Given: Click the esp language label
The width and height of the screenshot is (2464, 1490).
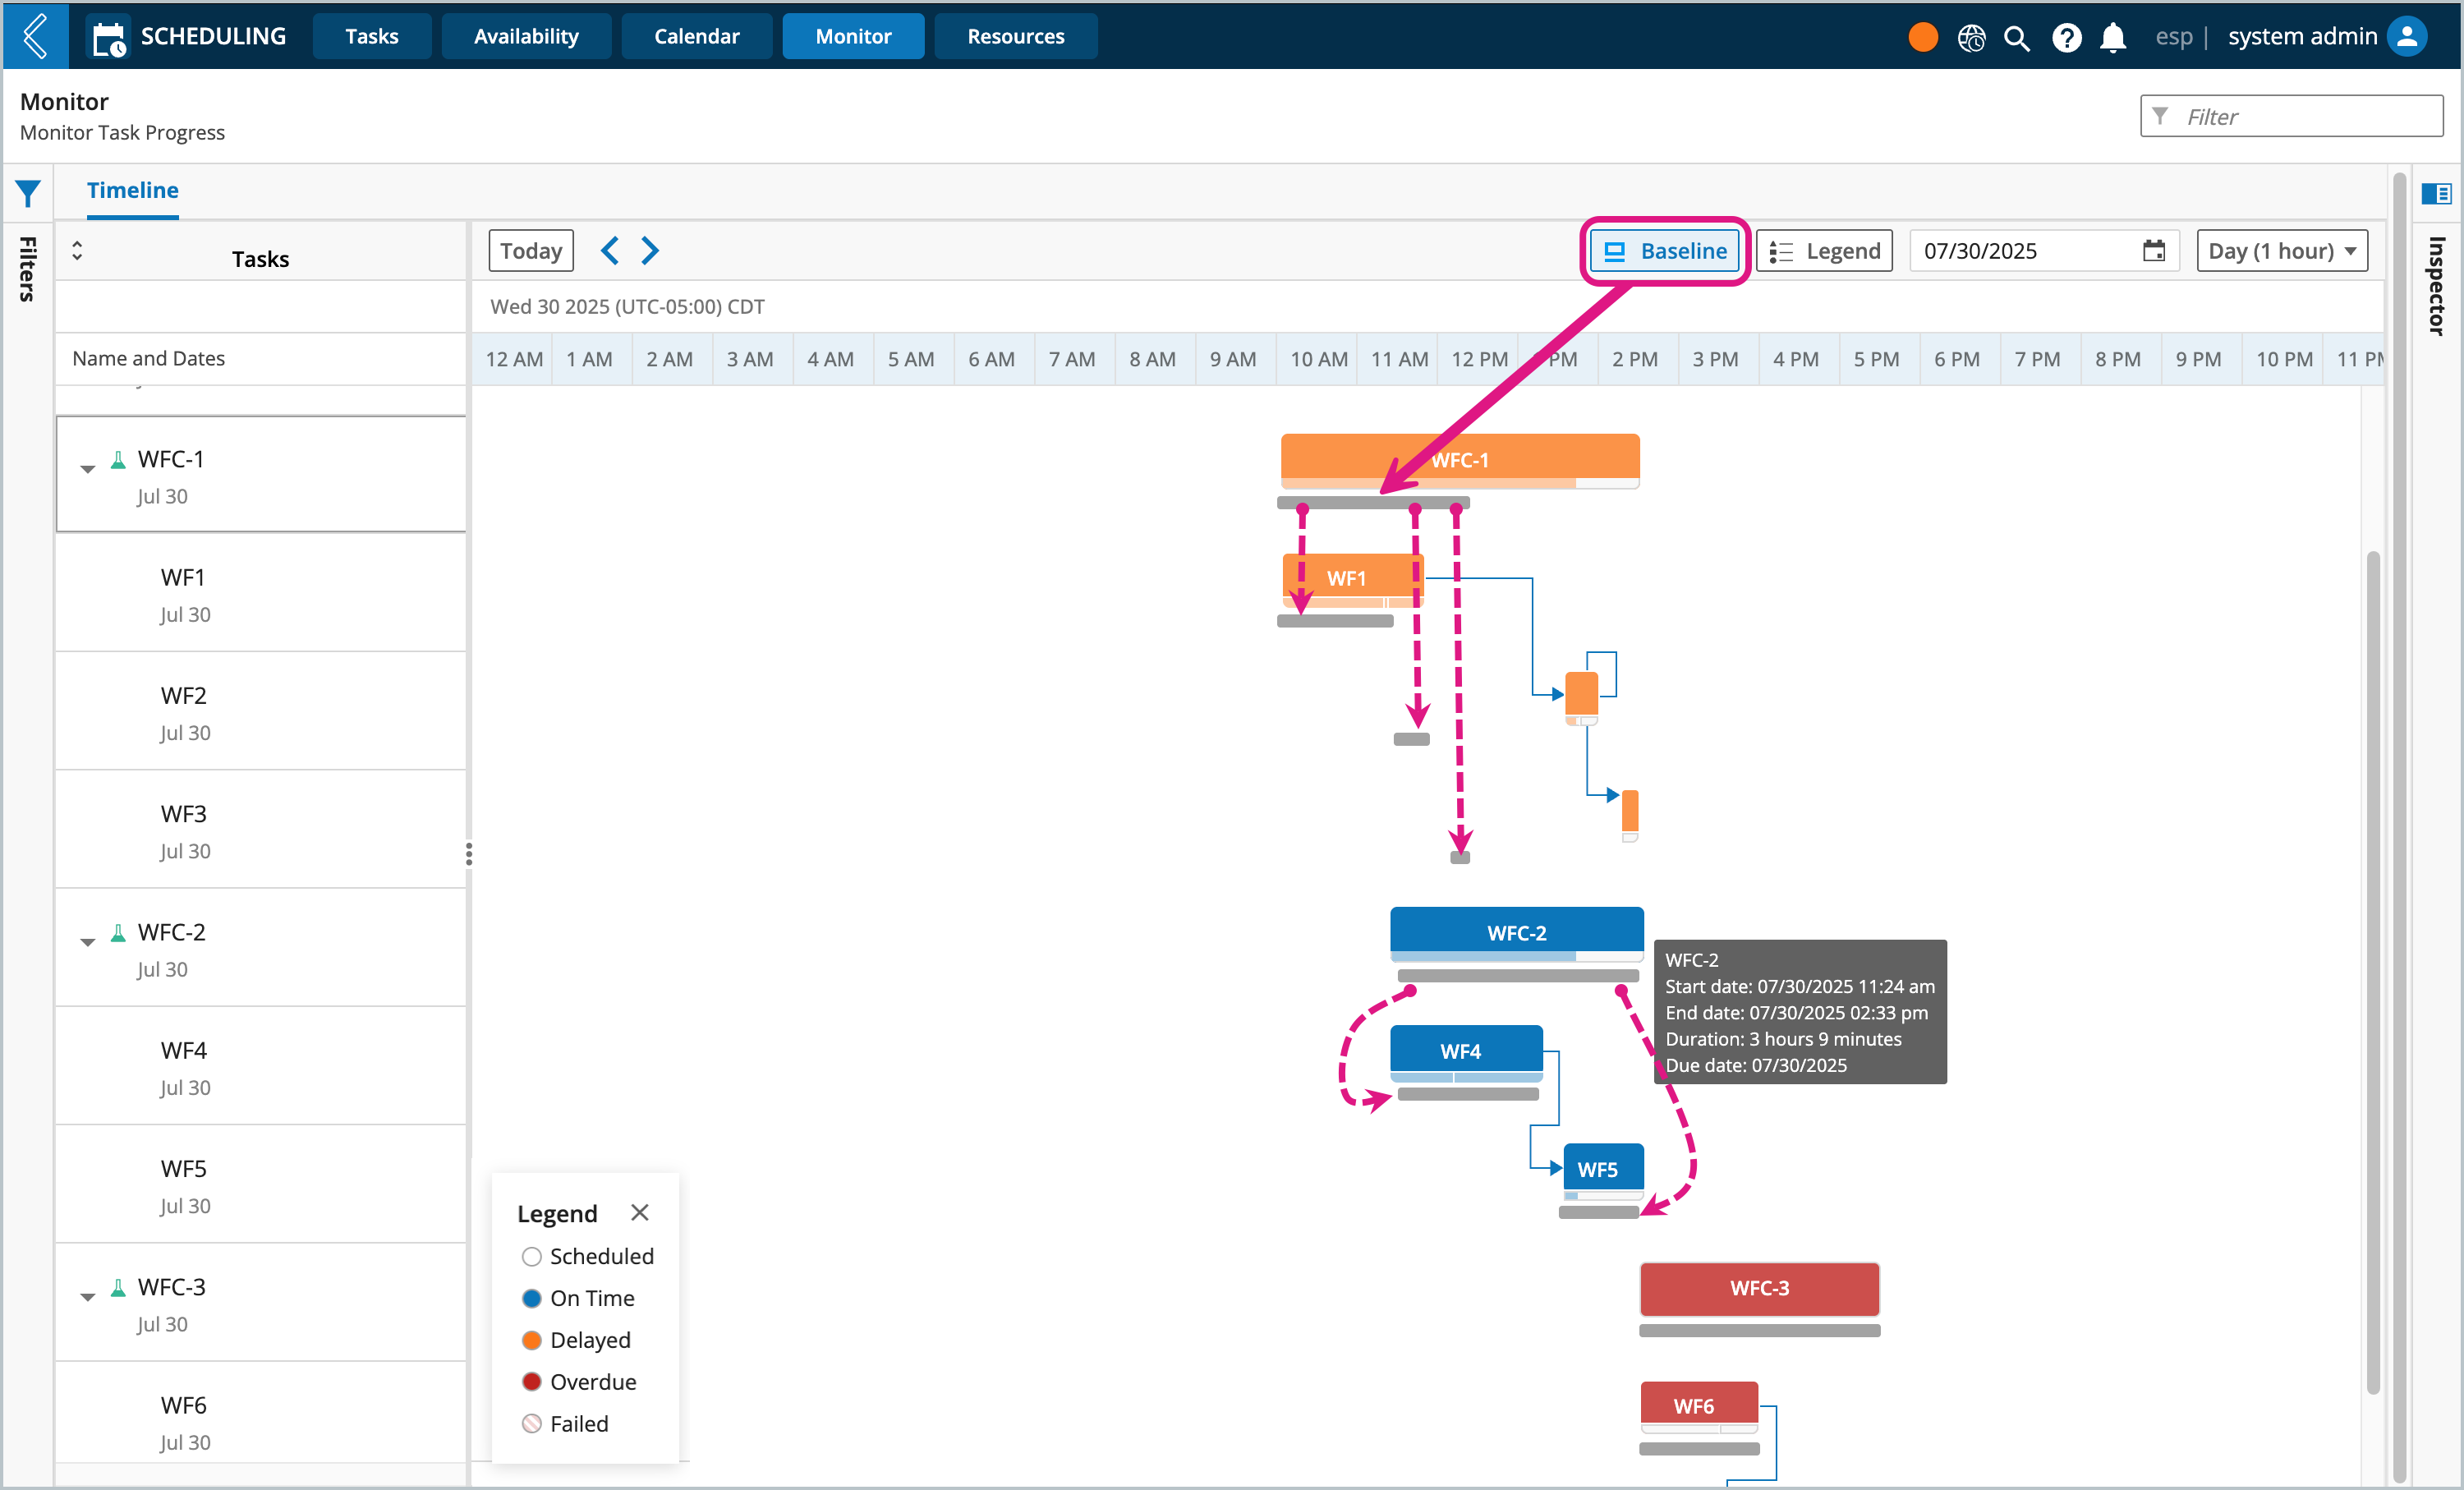Looking at the screenshot, I should click(x=2173, y=37).
